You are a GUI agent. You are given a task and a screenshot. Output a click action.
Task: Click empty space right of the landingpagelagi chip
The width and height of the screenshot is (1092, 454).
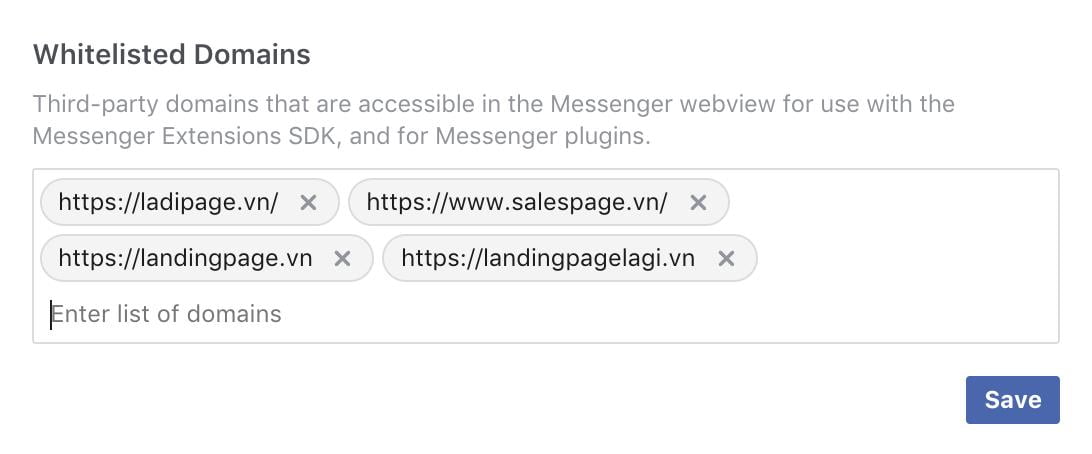pyautogui.click(x=900, y=259)
